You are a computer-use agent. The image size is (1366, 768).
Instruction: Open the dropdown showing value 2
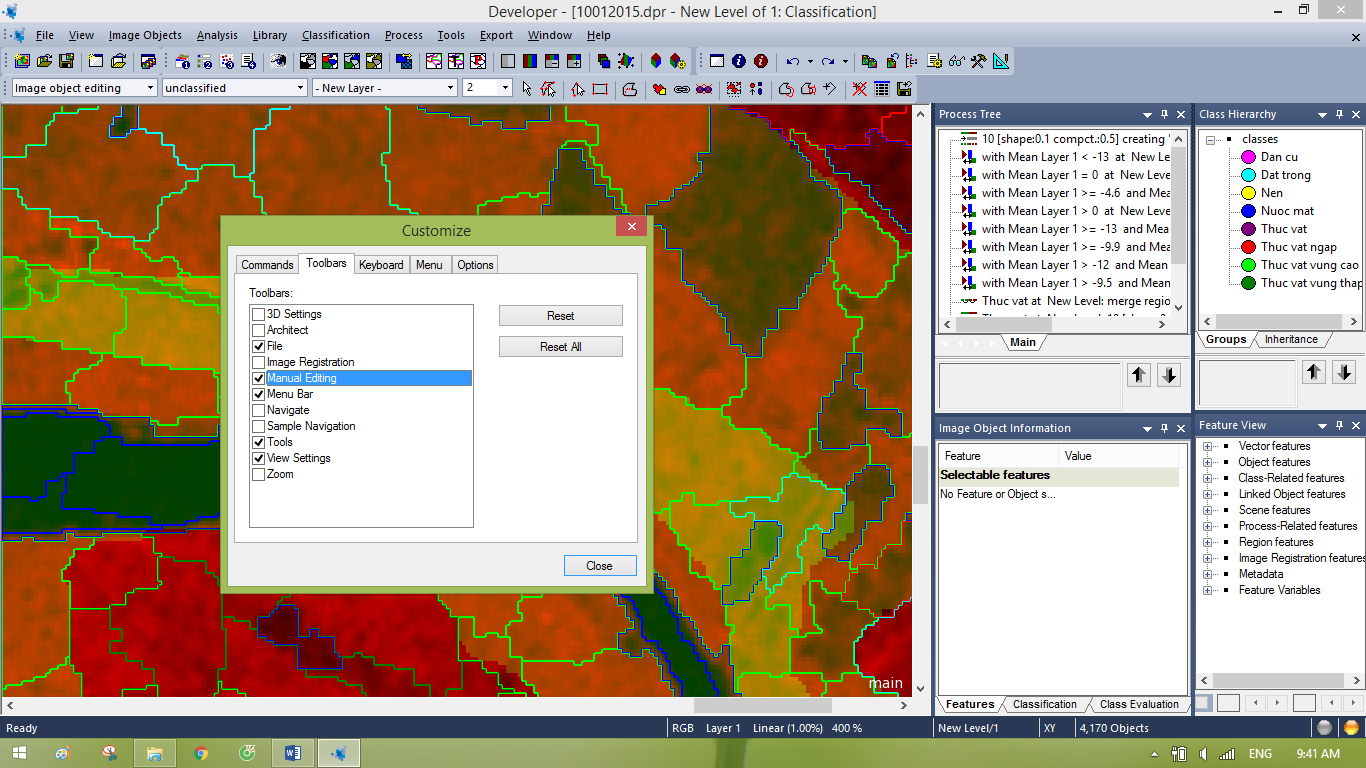(x=505, y=88)
